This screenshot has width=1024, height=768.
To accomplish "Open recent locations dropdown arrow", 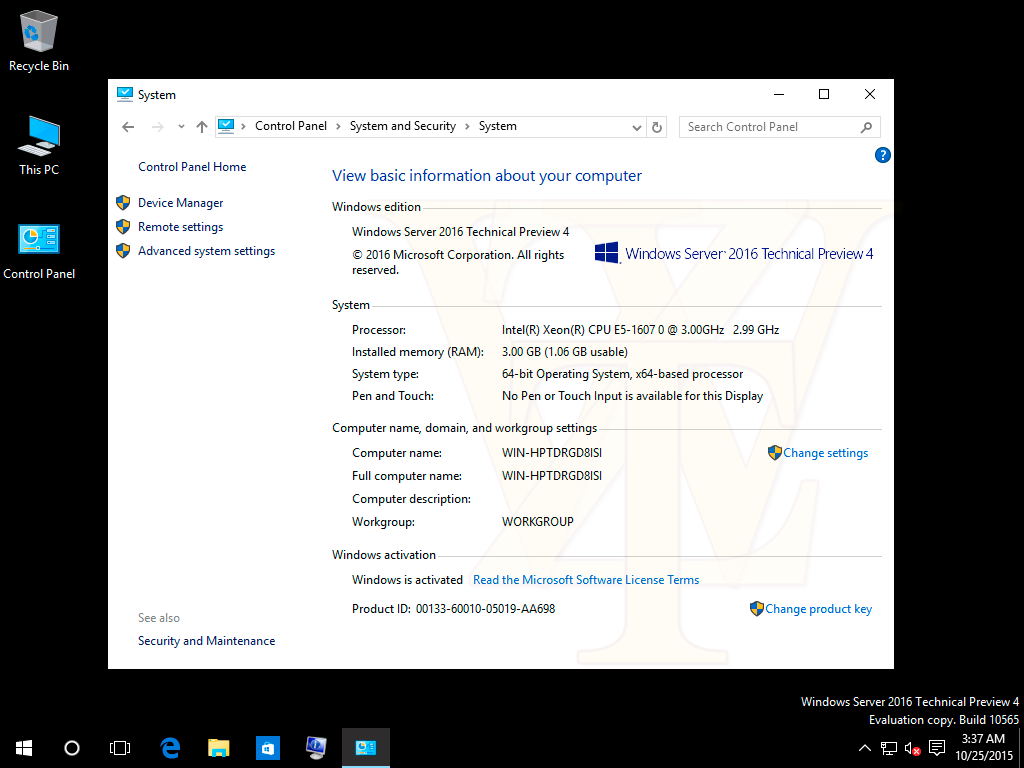I will coord(181,127).
